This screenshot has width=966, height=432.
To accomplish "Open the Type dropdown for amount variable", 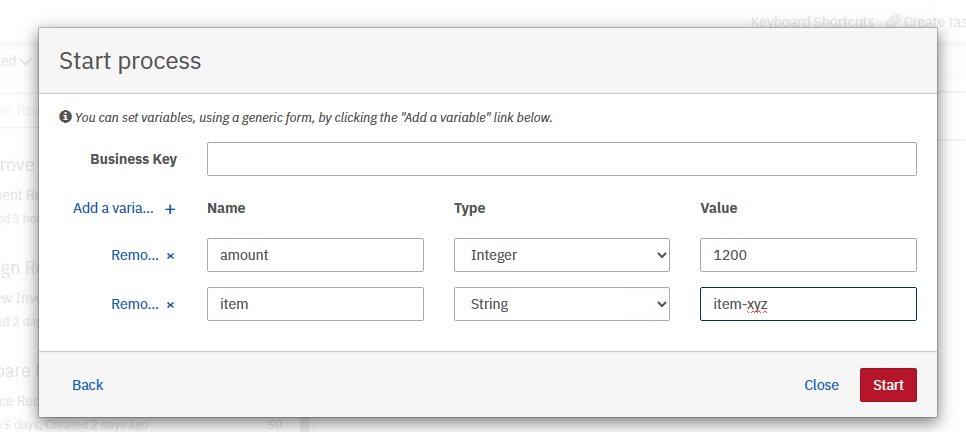I will [x=562, y=255].
